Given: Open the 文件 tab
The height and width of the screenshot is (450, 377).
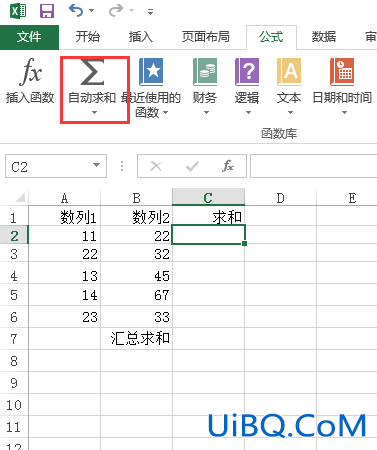Looking at the screenshot, I should pyautogui.click(x=29, y=37).
